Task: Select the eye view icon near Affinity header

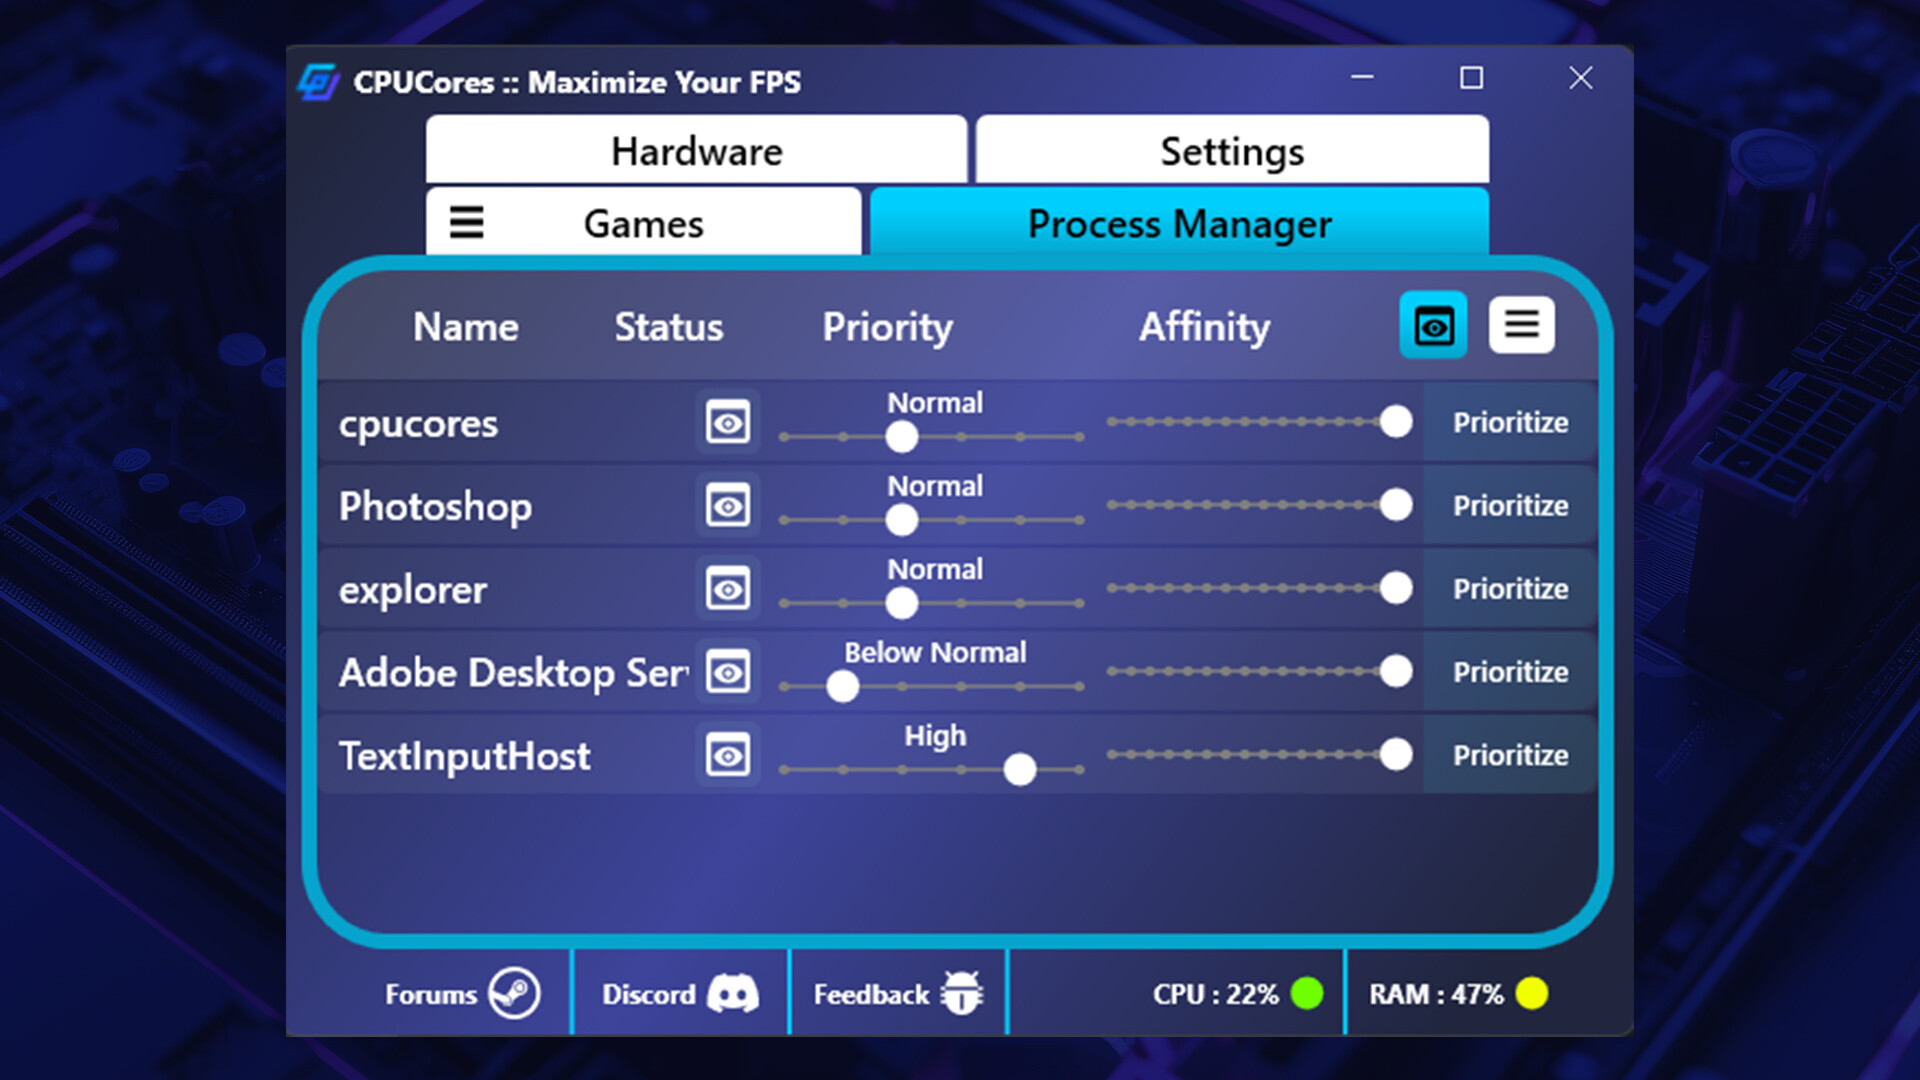Action: point(1433,324)
